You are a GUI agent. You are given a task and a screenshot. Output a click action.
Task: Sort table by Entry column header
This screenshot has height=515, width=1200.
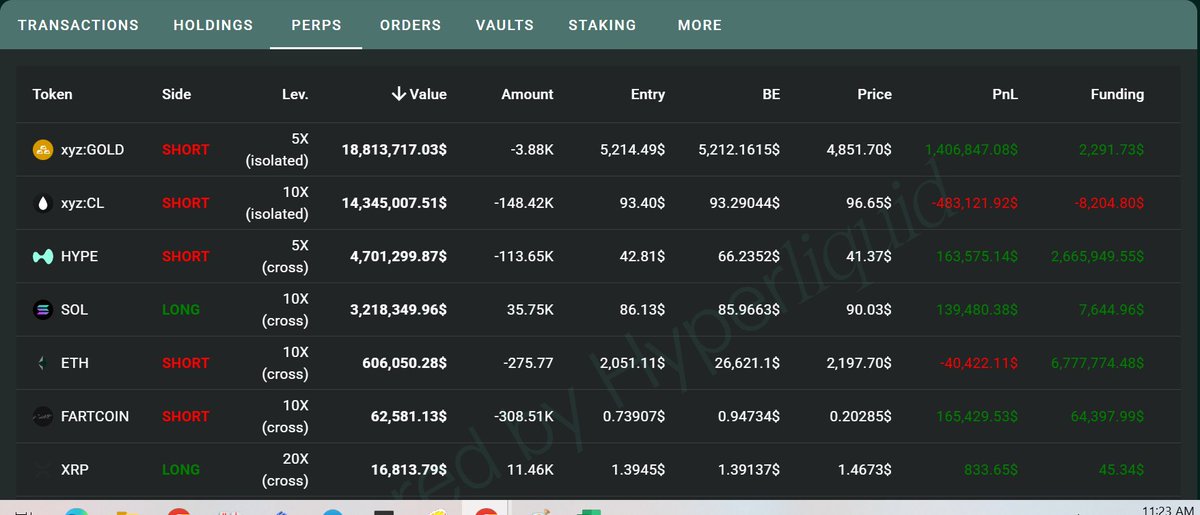tap(648, 94)
